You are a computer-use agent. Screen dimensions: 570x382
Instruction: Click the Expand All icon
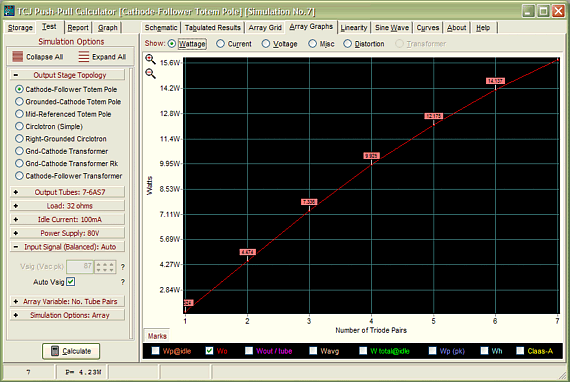click(x=84, y=57)
